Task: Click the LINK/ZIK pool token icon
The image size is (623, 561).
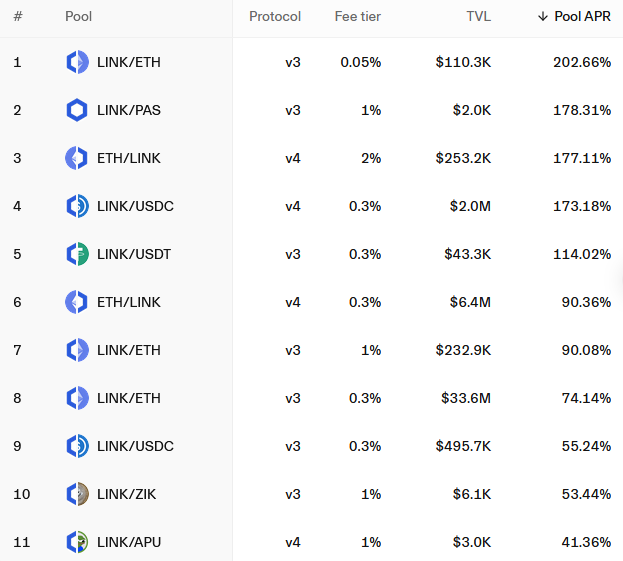Action: 77,494
